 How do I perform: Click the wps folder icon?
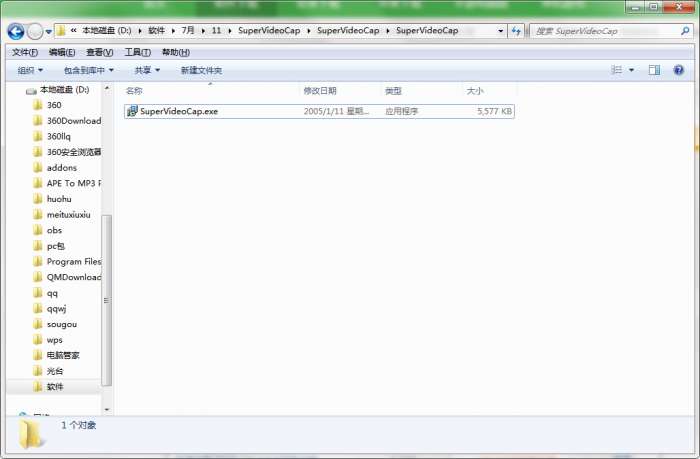click(38, 340)
